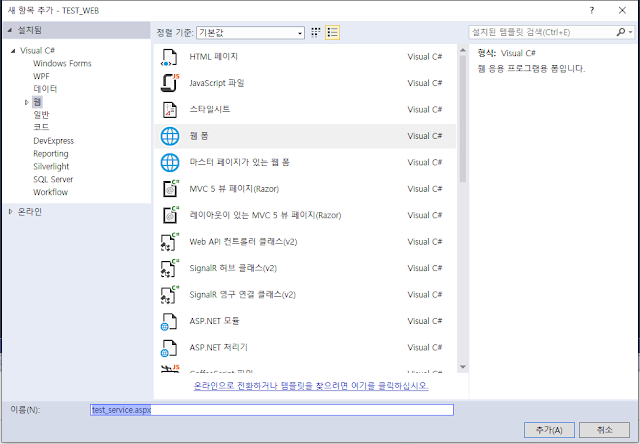Image resolution: width=640 pixels, height=444 pixels.
Task: Open the link to search templates online
Action: [x=311, y=386]
